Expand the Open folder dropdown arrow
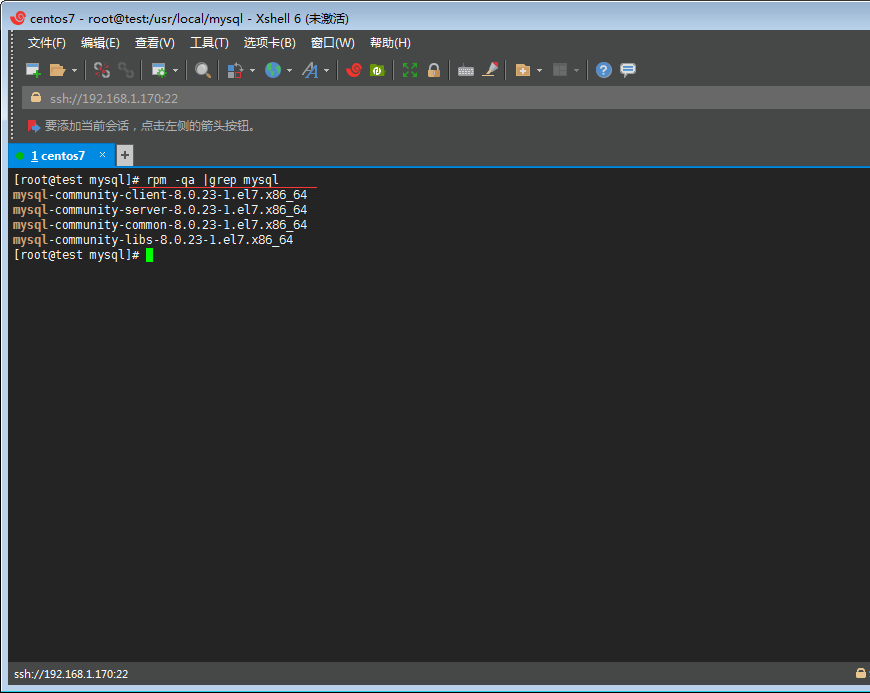This screenshot has height=693, width=870. 74,71
